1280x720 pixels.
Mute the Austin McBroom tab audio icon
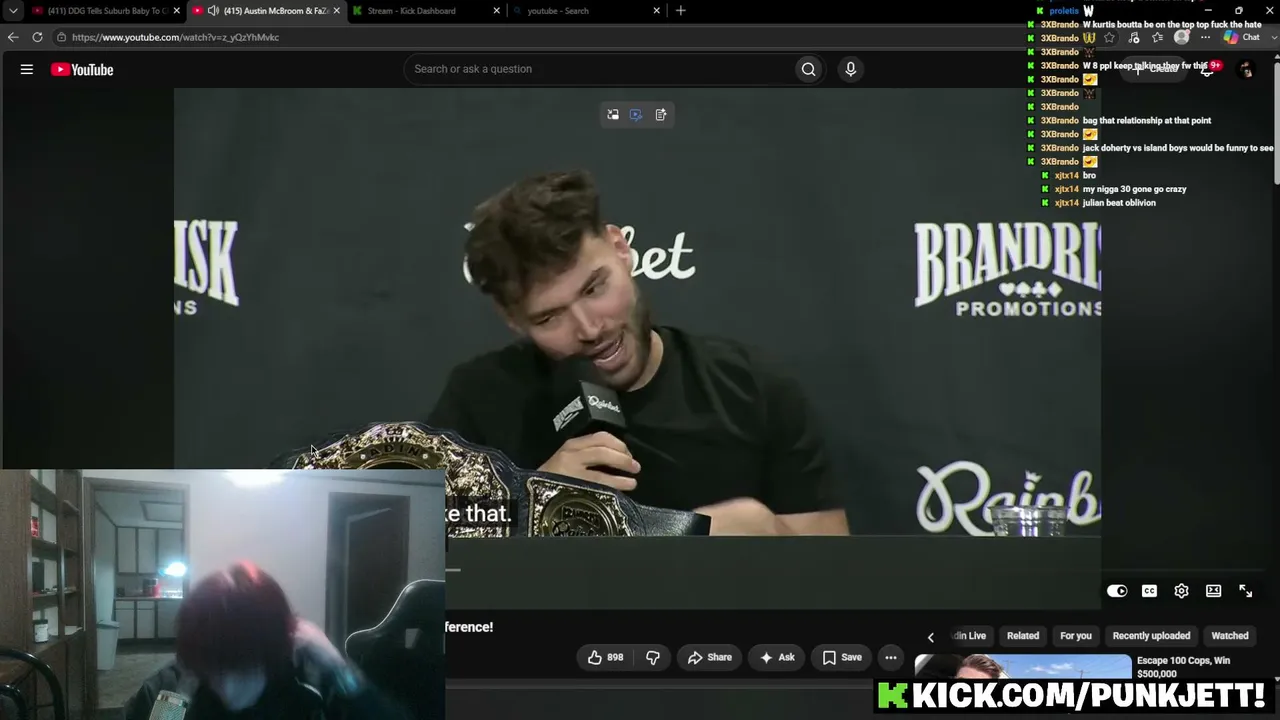[x=213, y=10]
